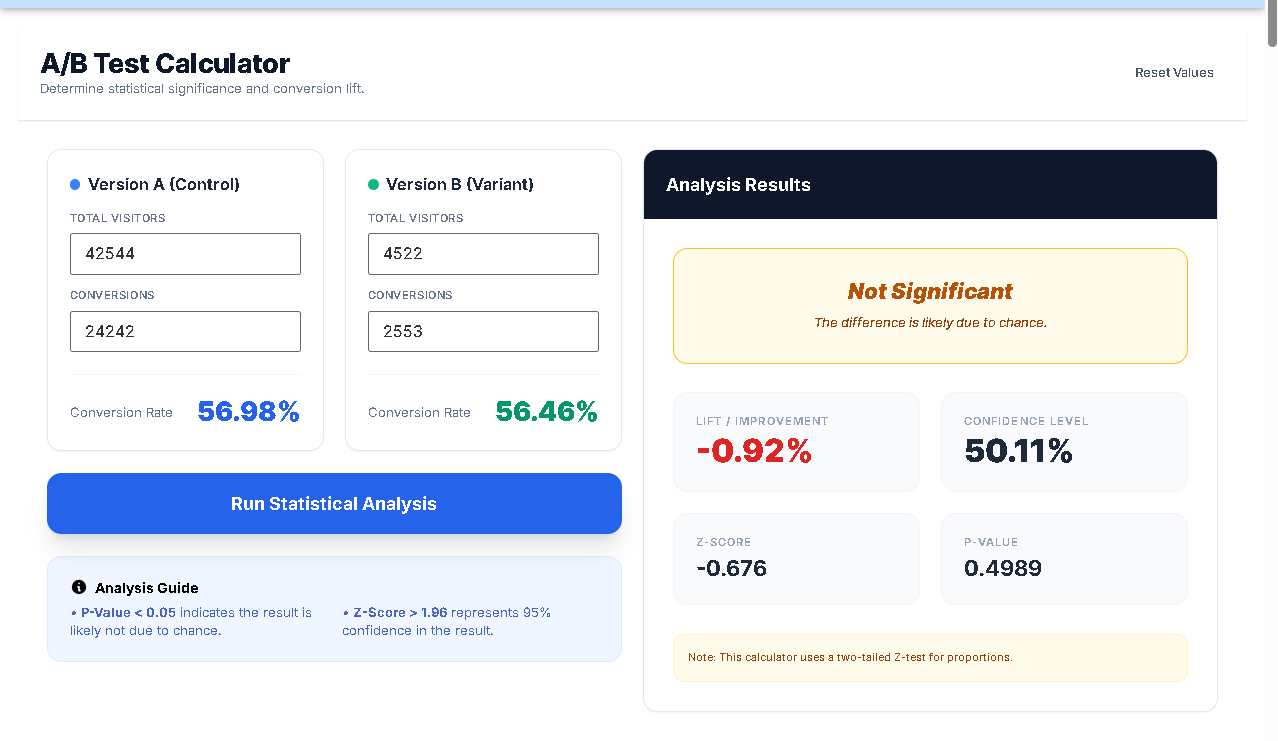Click the Analysis Results header bar

coord(929,184)
